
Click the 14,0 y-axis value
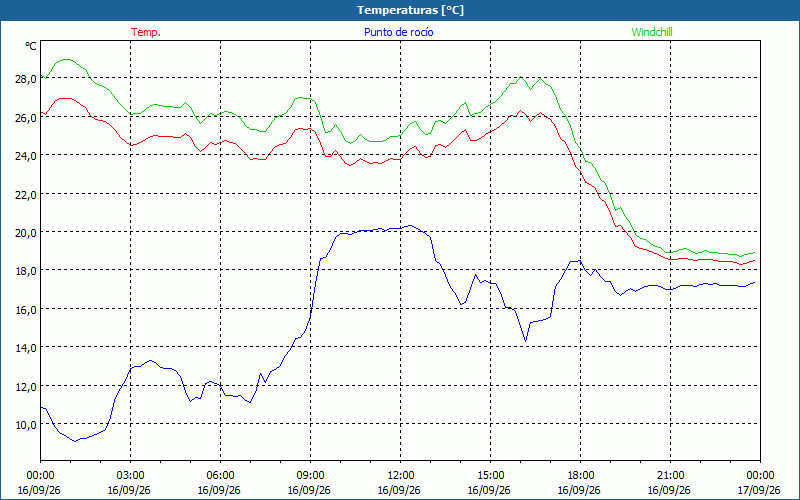coord(26,348)
